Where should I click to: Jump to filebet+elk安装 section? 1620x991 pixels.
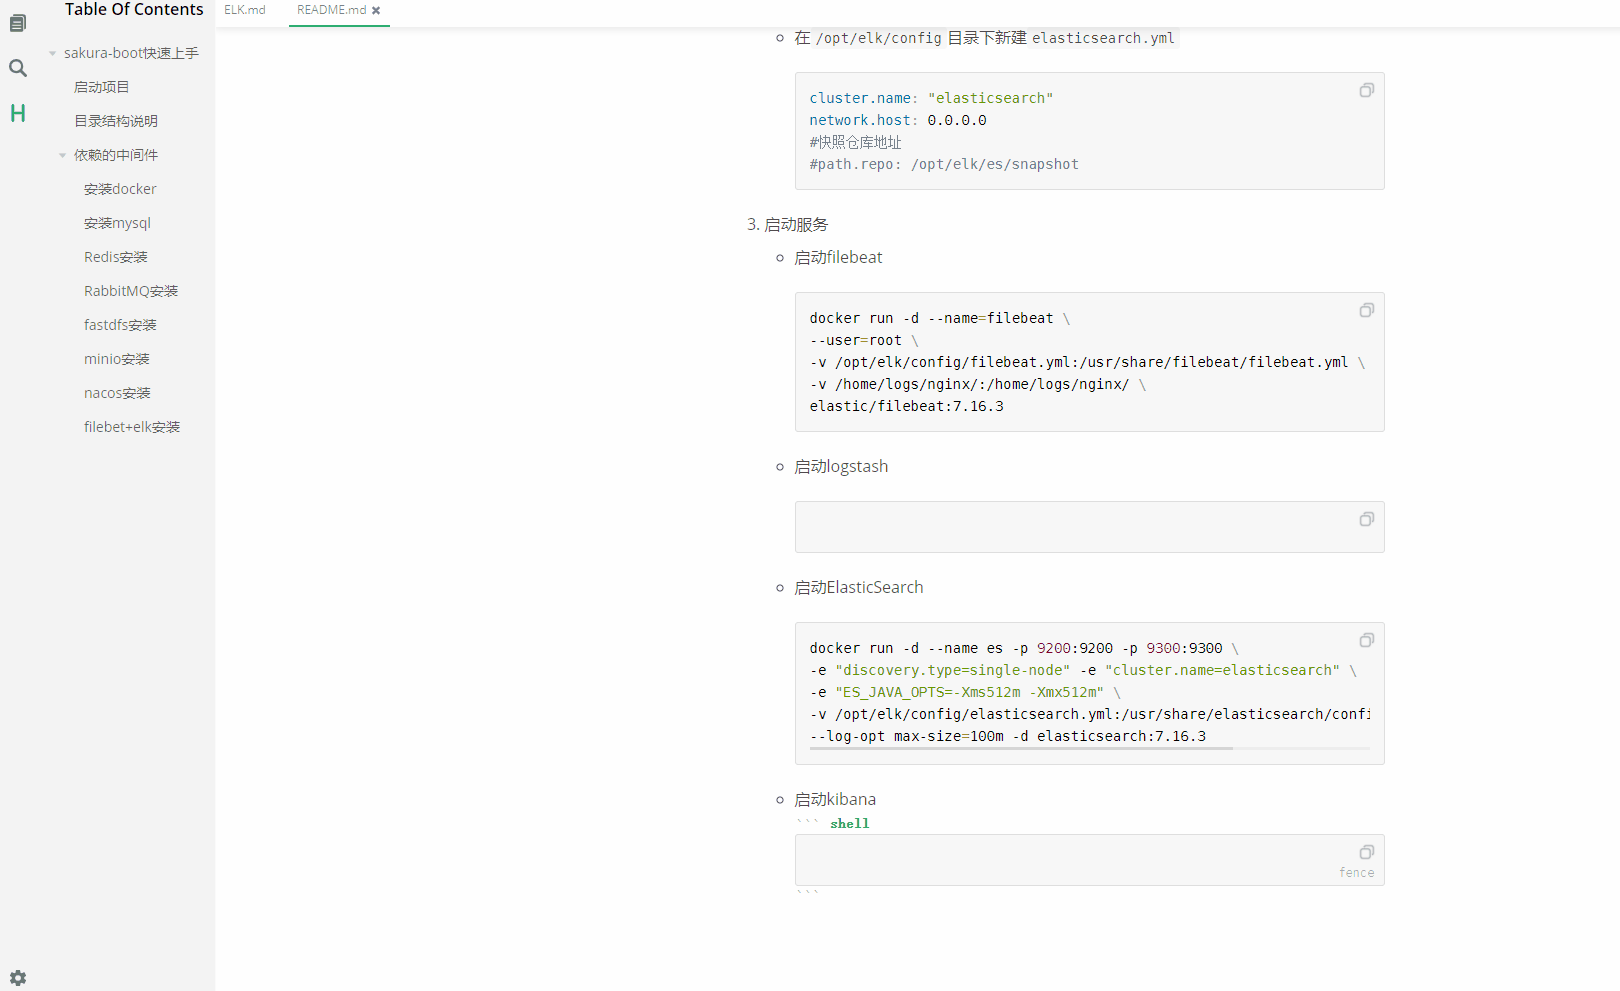pyautogui.click(x=132, y=426)
